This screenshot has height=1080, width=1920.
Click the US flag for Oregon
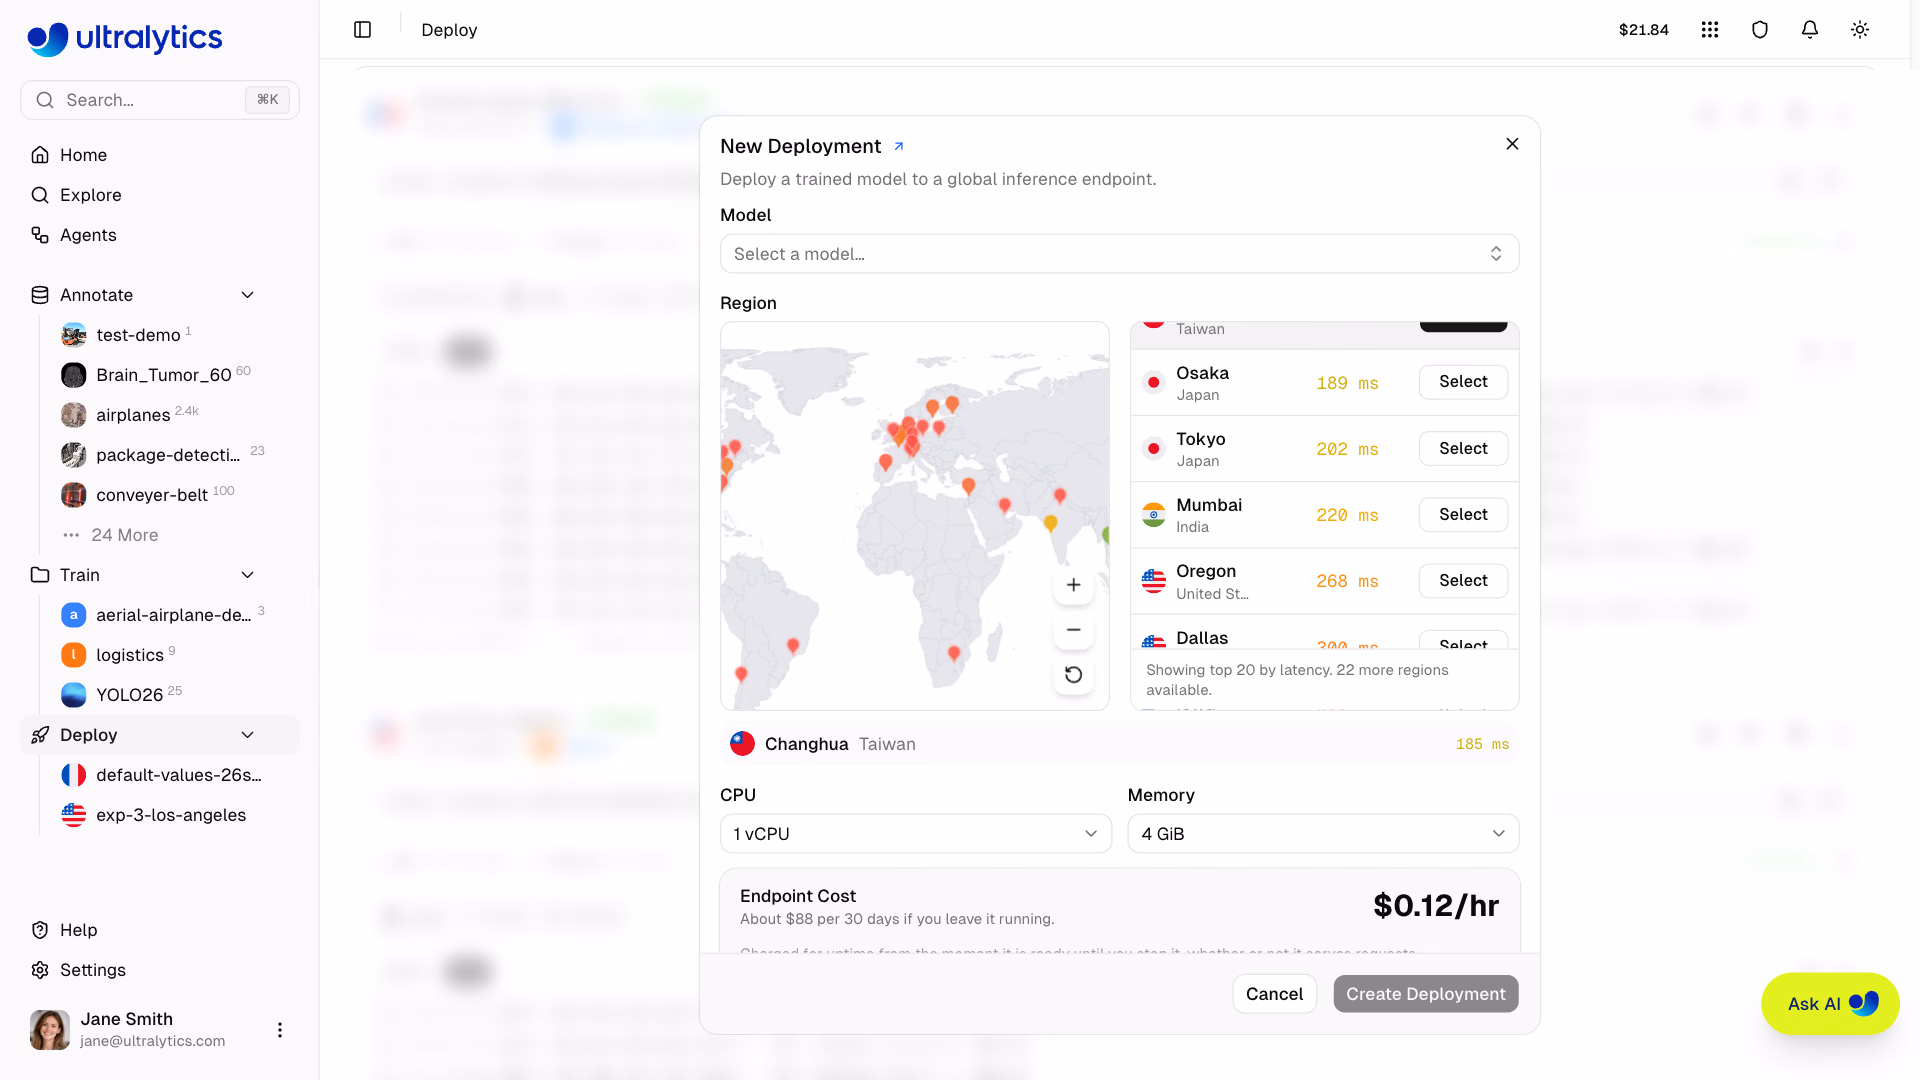(x=1154, y=581)
